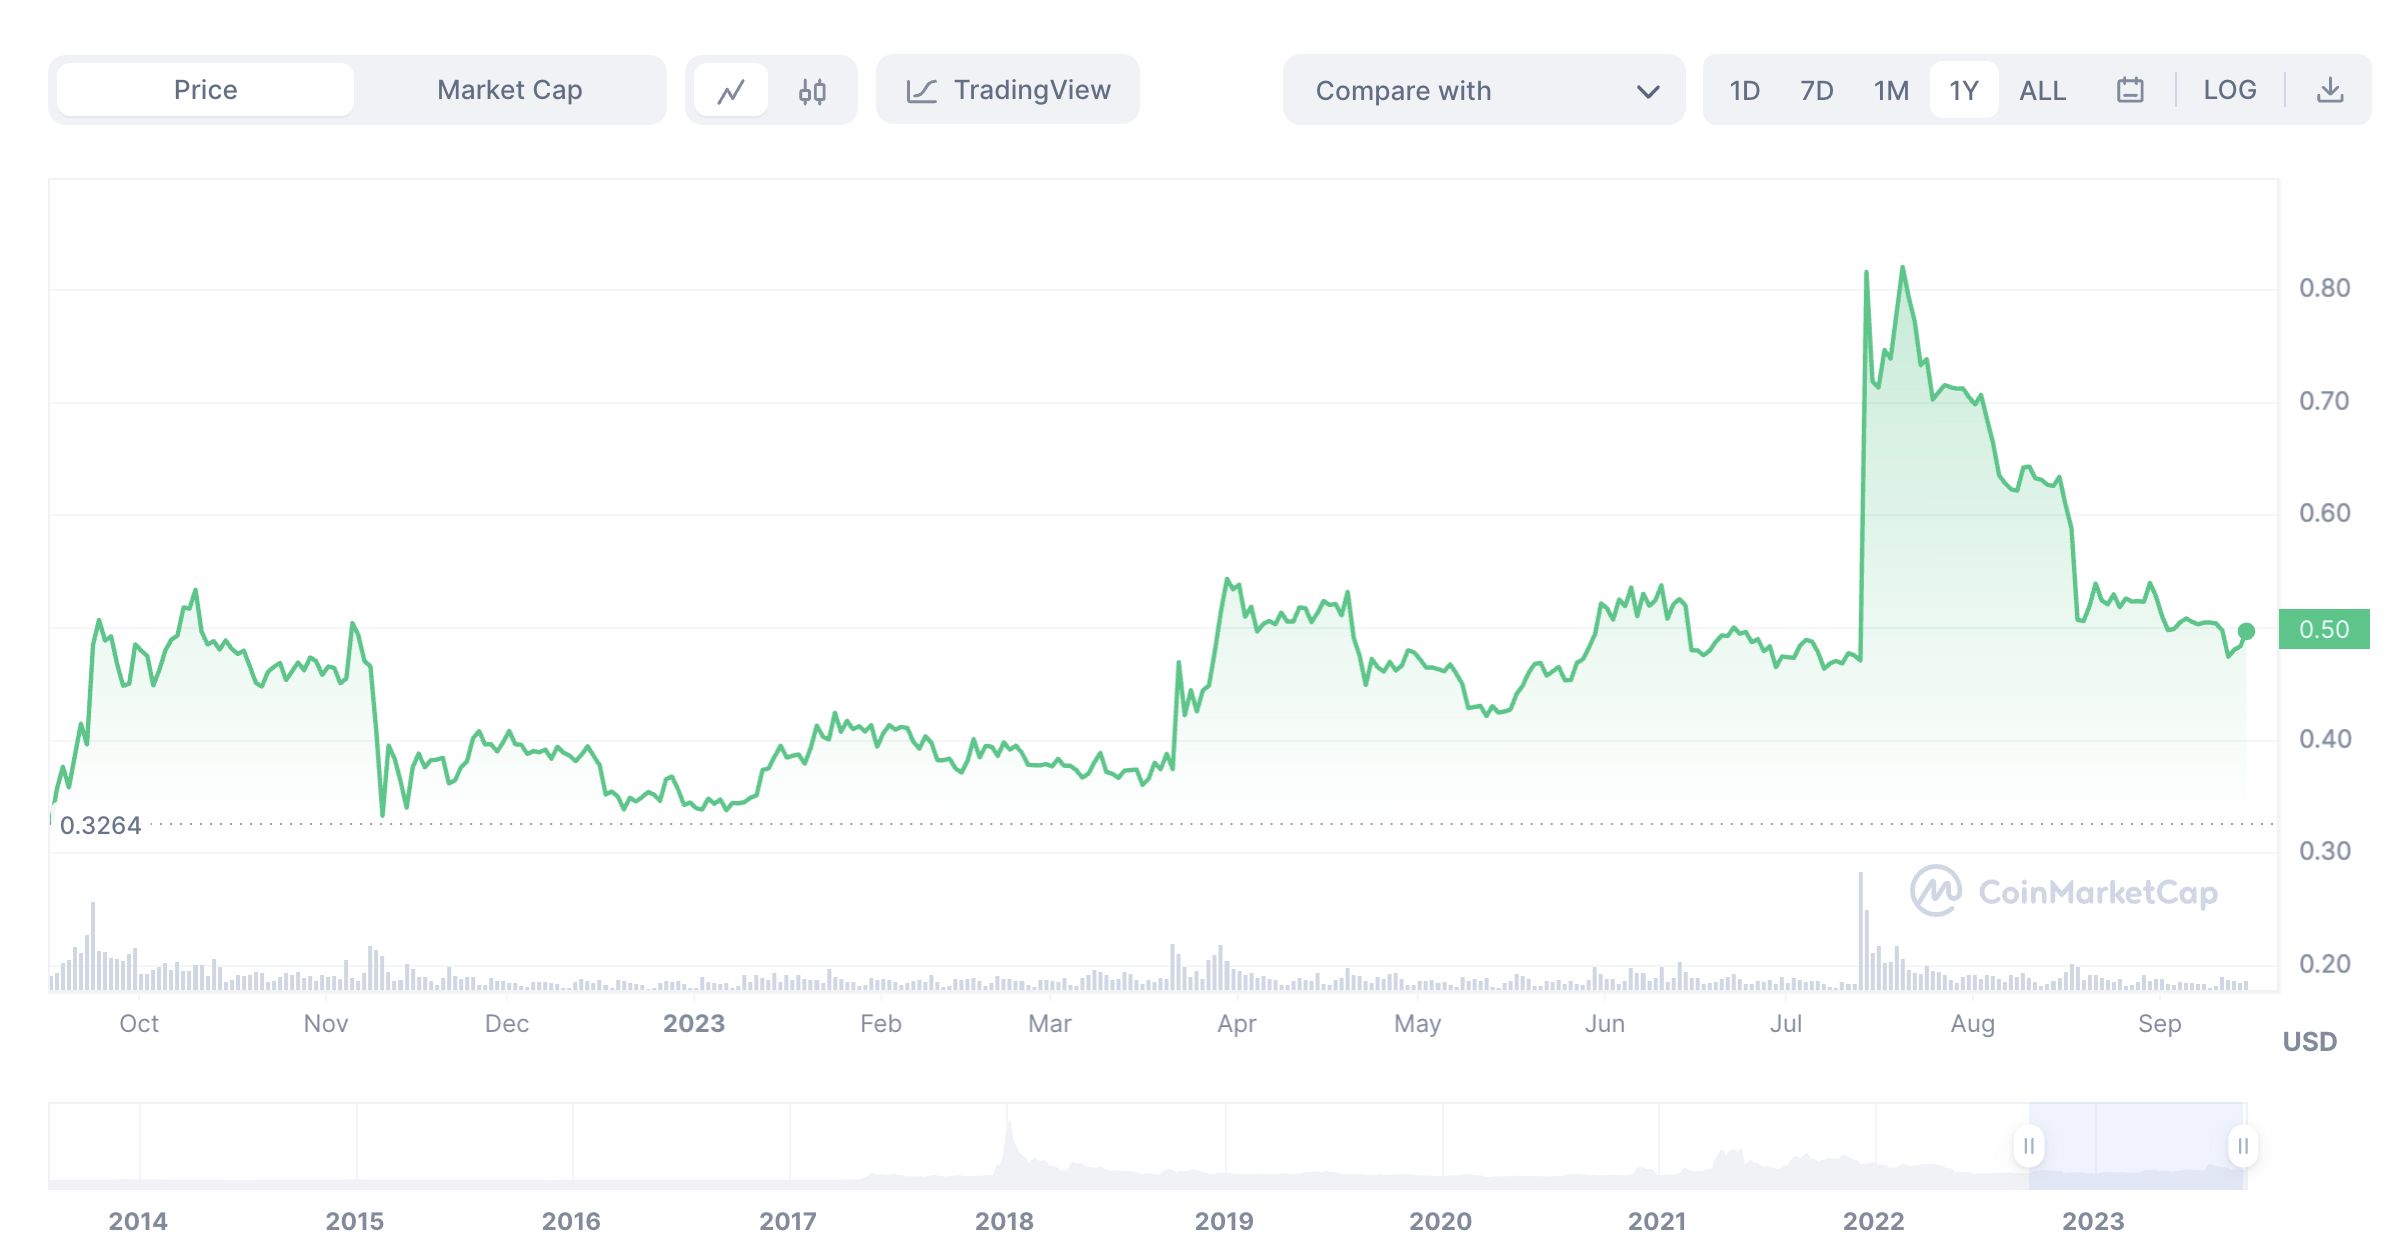Click the highlighted selection range in overview
The image size is (2394, 1254).
(x=2137, y=1146)
